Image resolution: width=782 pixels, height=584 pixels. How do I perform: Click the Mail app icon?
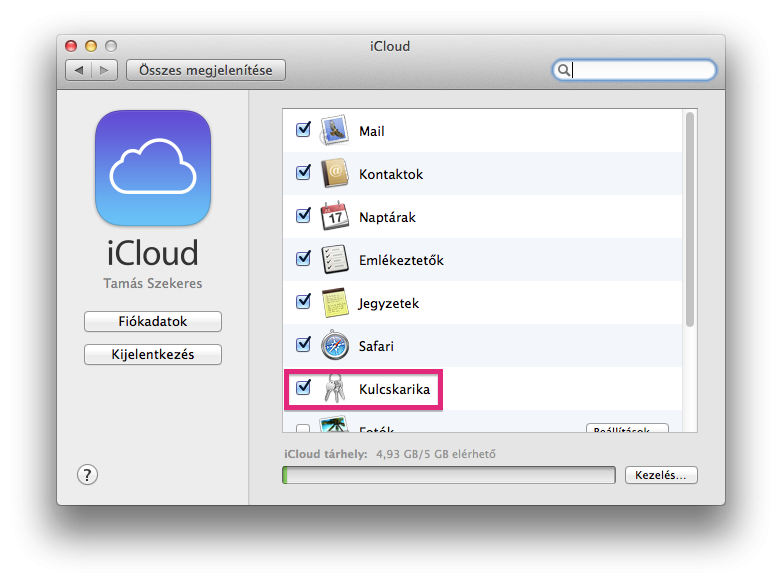(x=334, y=131)
